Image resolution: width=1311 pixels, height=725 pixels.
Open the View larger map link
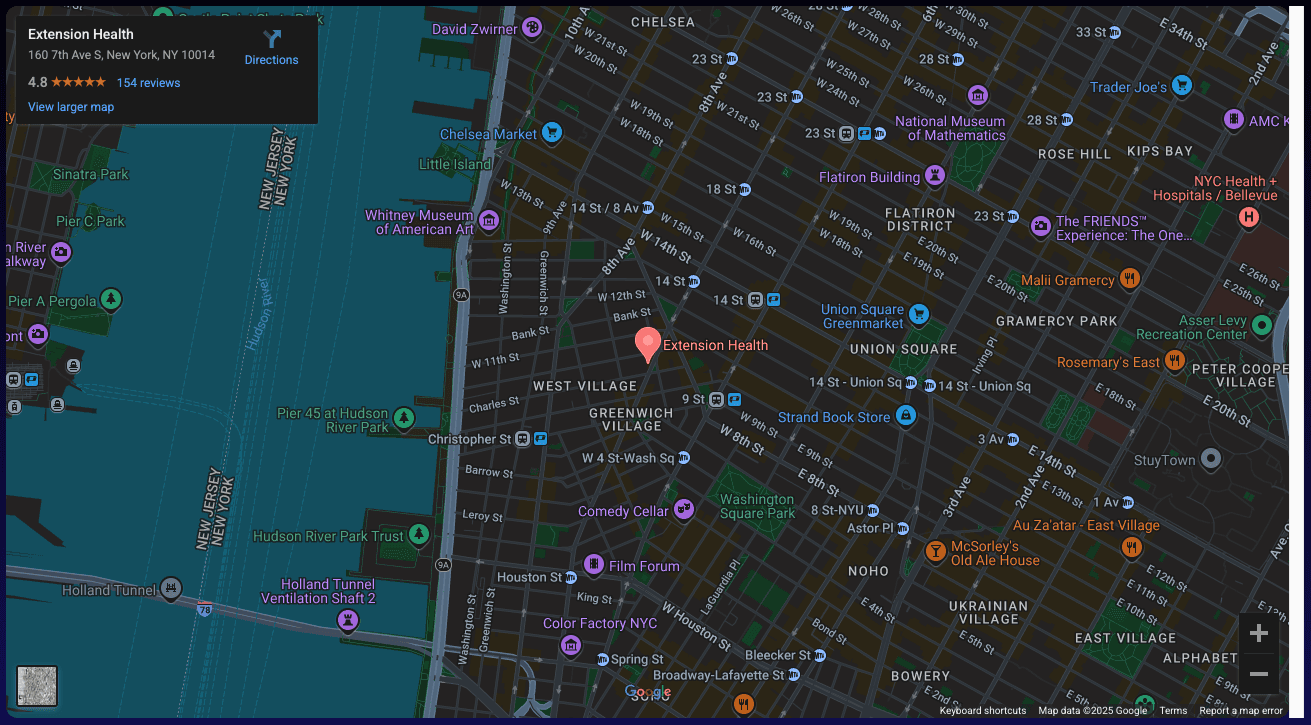coord(71,107)
